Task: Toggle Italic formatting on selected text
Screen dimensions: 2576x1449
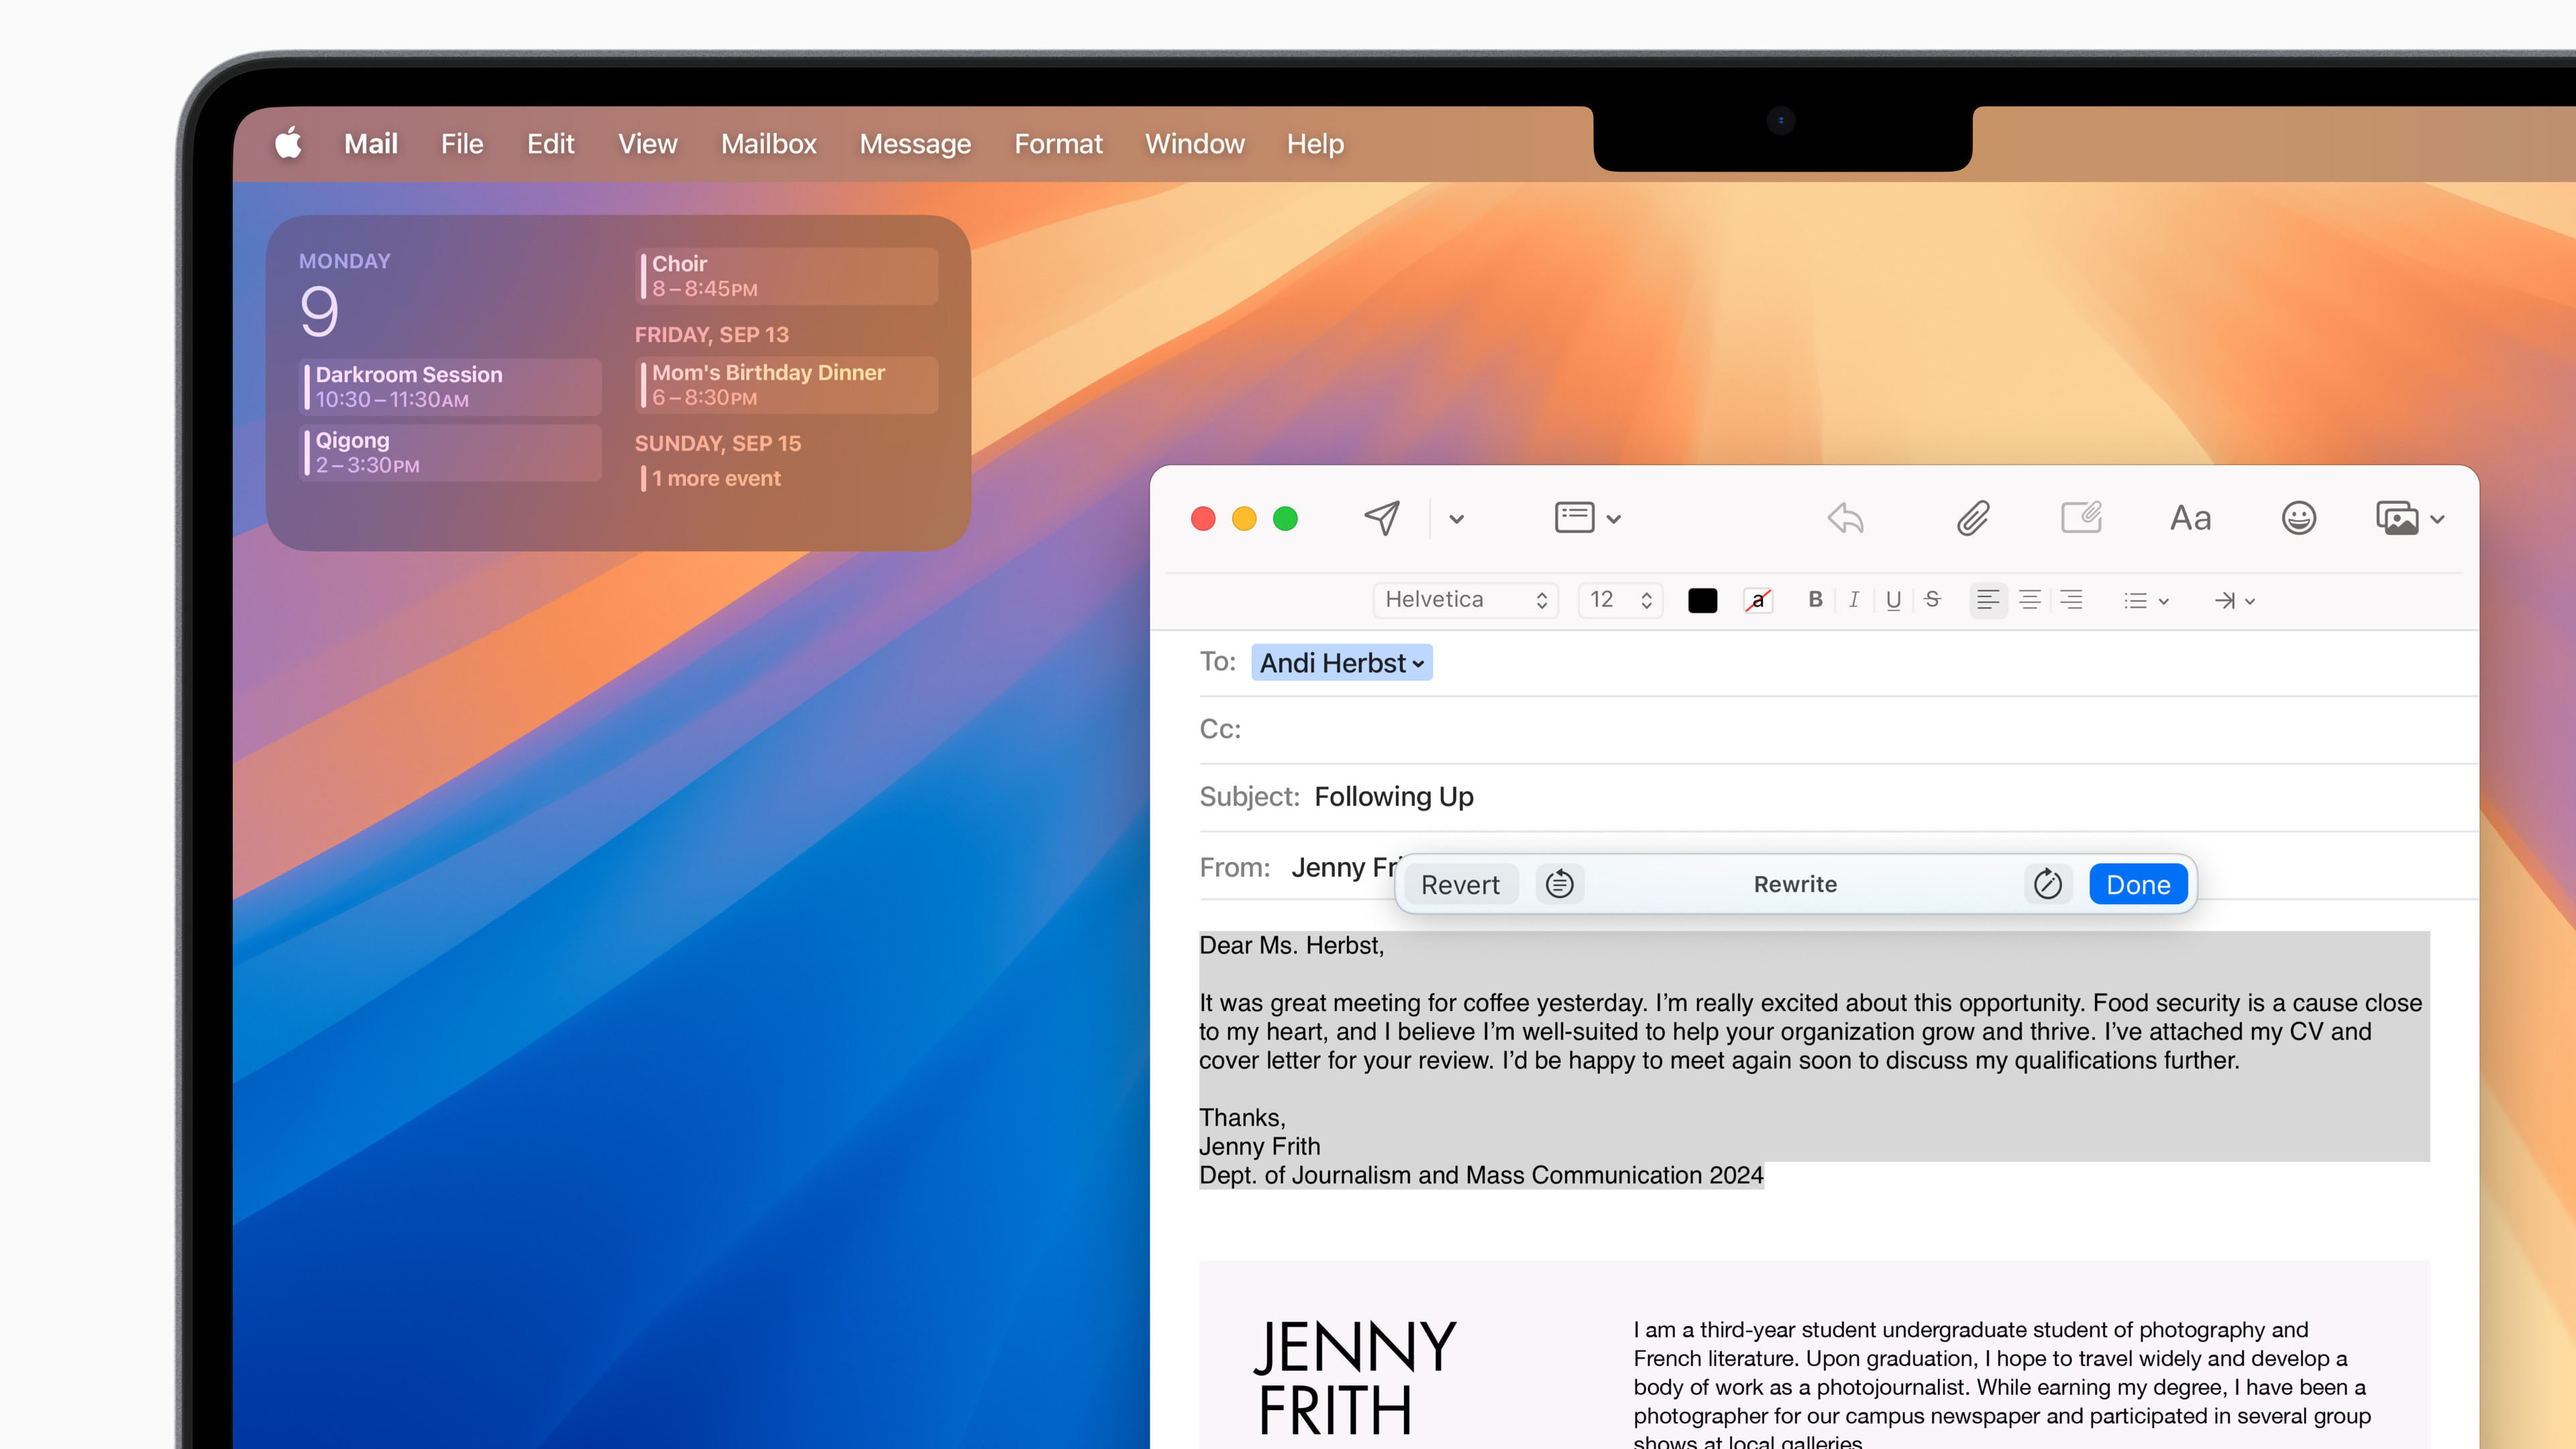Action: pos(1851,600)
